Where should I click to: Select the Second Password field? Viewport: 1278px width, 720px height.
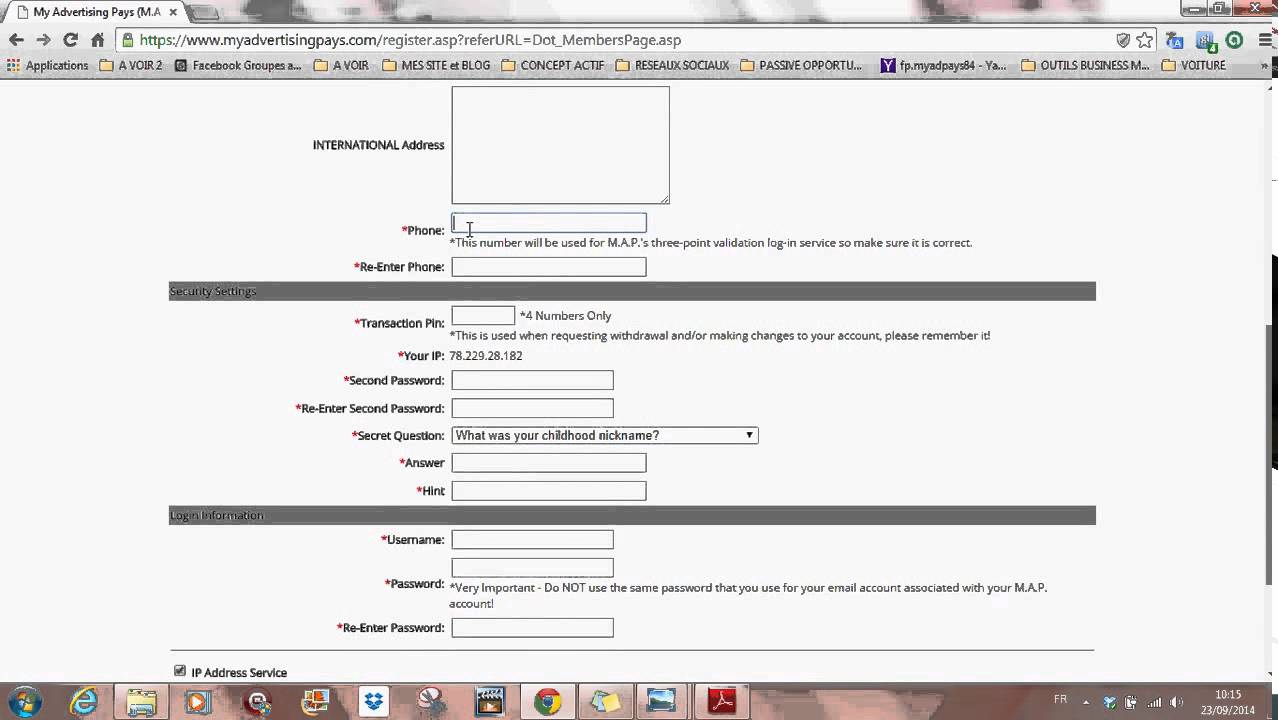[x=532, y=380]
